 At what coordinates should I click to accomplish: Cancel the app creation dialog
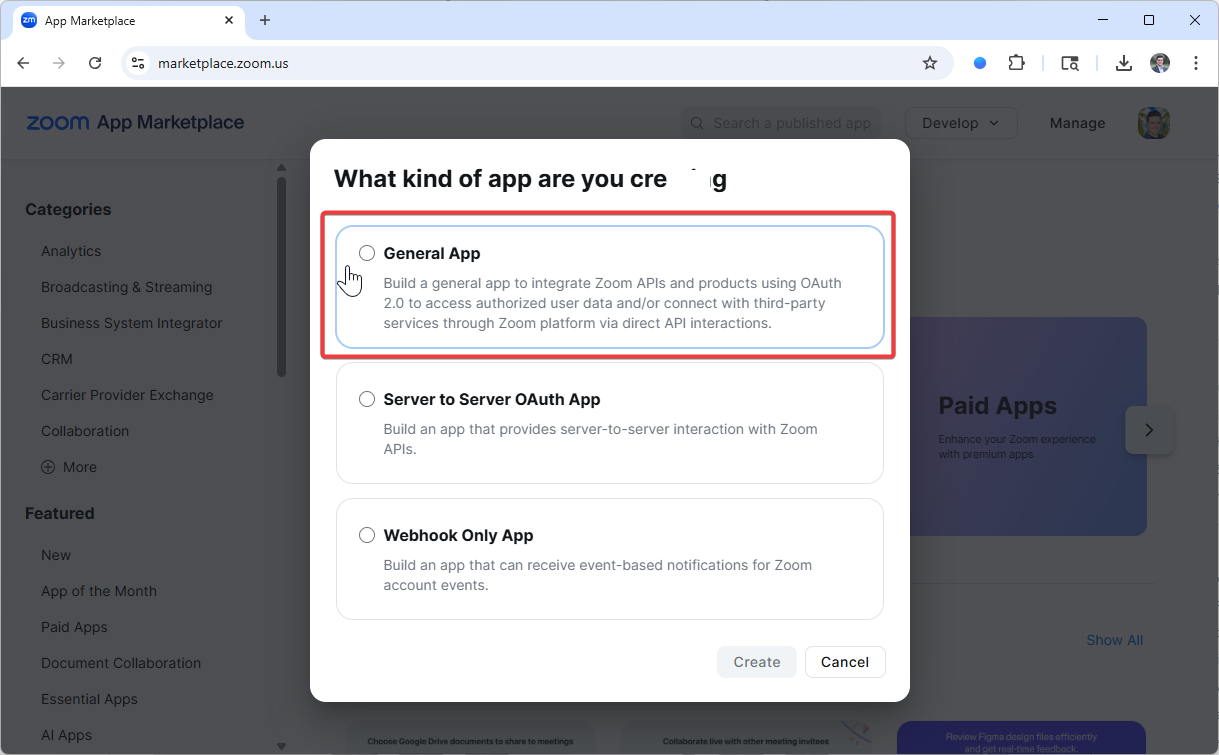point(845,662)
